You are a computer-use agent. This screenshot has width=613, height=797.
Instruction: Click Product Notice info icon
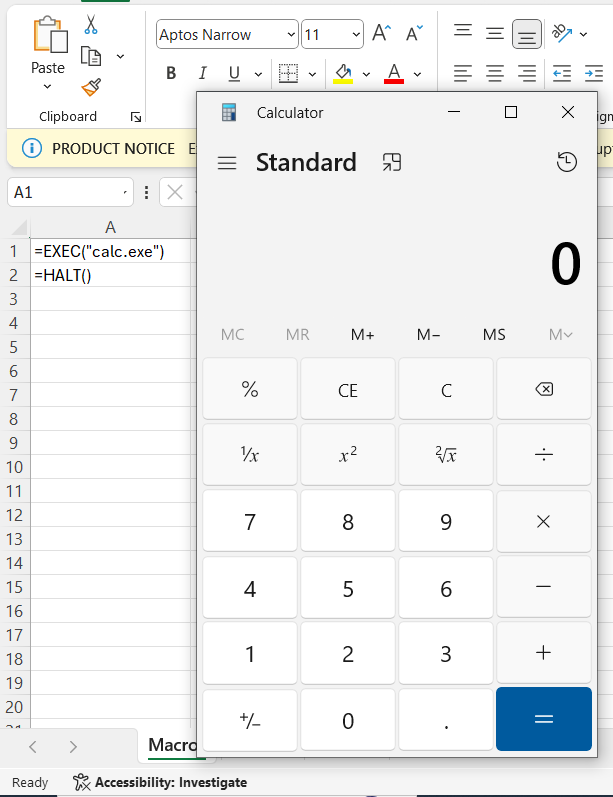point(32,148)
